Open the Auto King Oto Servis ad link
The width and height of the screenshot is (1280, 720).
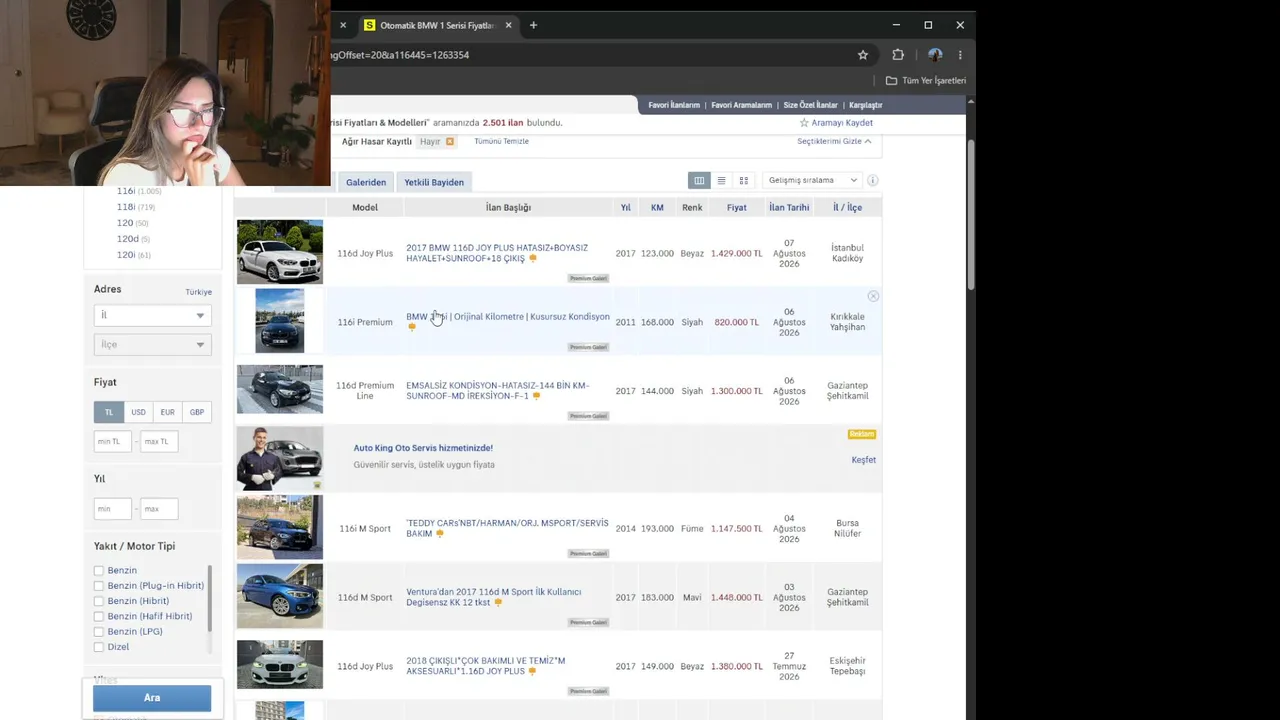coord(423,448)
